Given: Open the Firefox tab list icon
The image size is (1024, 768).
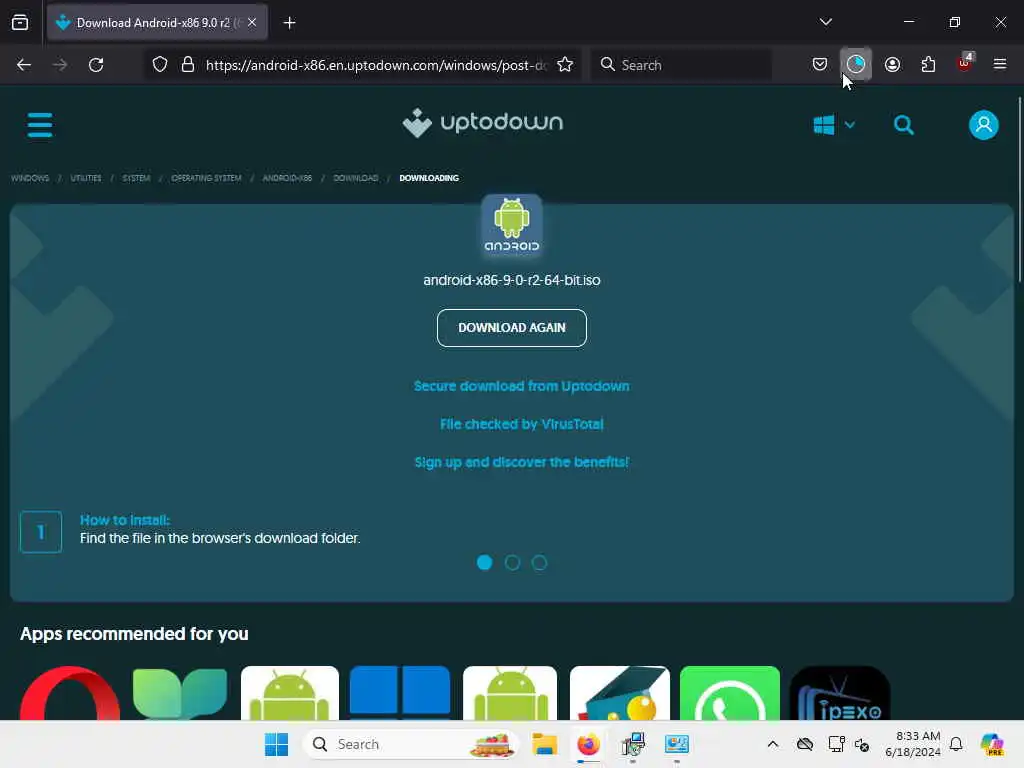Looking at the screenshot, I should [20, 23].
